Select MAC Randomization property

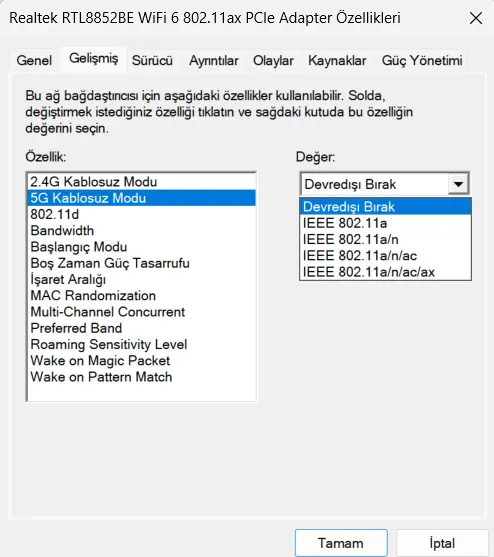click(142, 296)
